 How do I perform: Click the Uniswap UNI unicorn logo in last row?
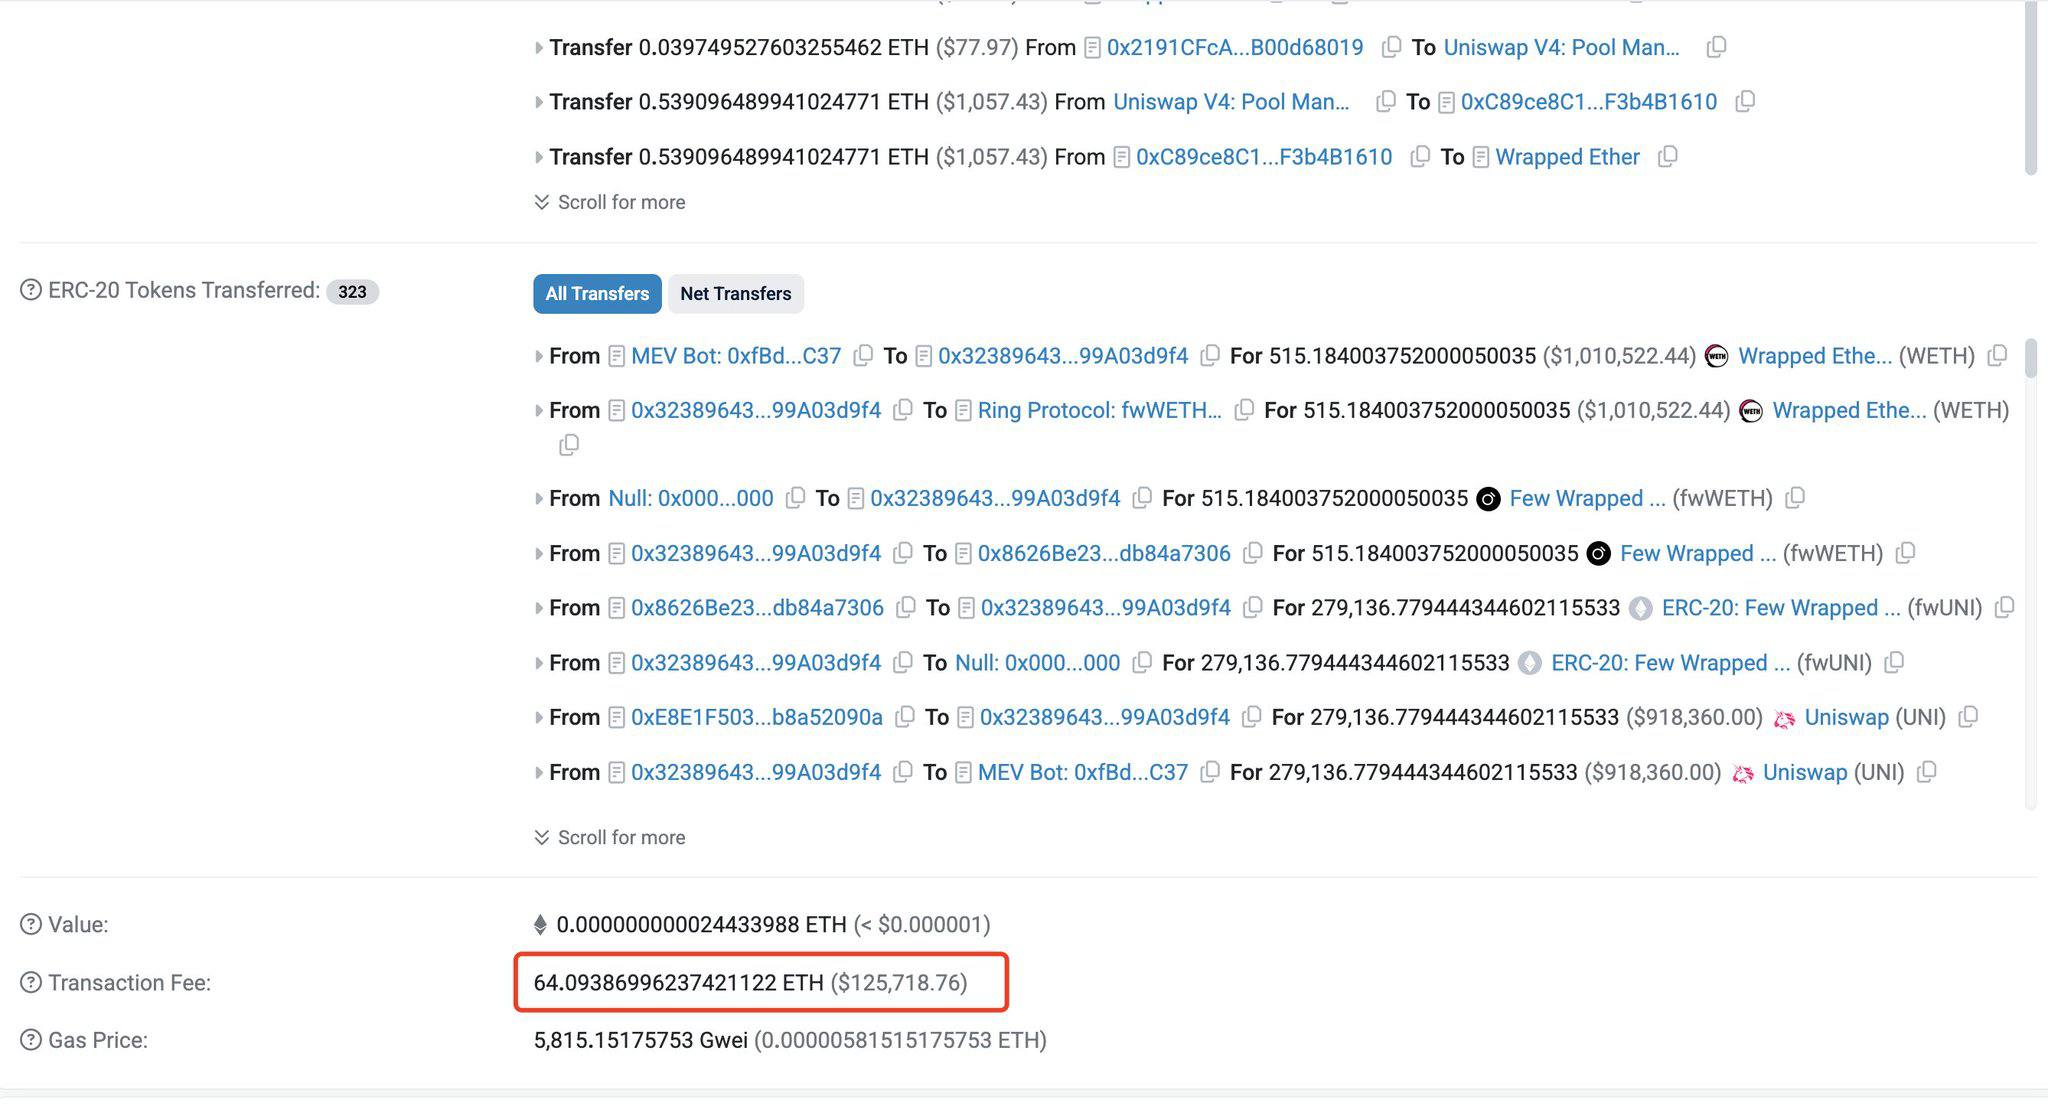[x=1743, y=773]
